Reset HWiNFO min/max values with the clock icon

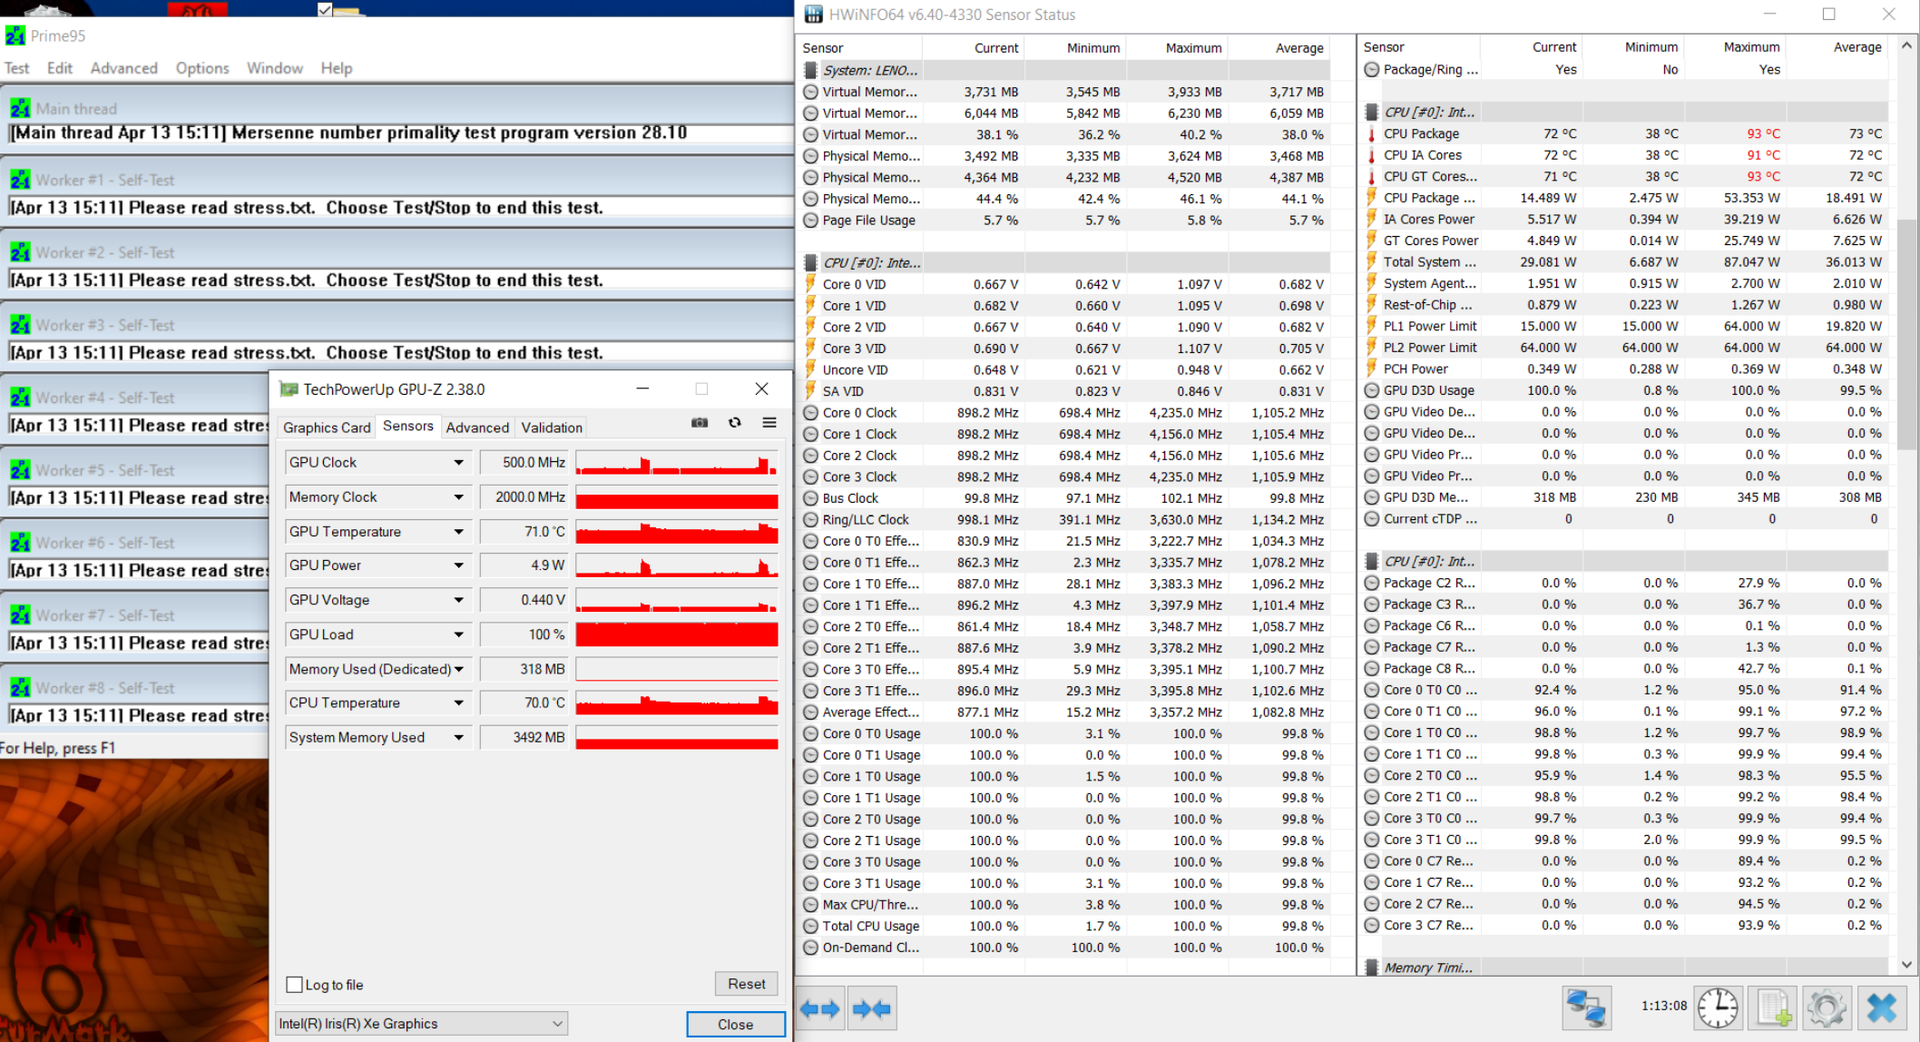[1717, 1008]
